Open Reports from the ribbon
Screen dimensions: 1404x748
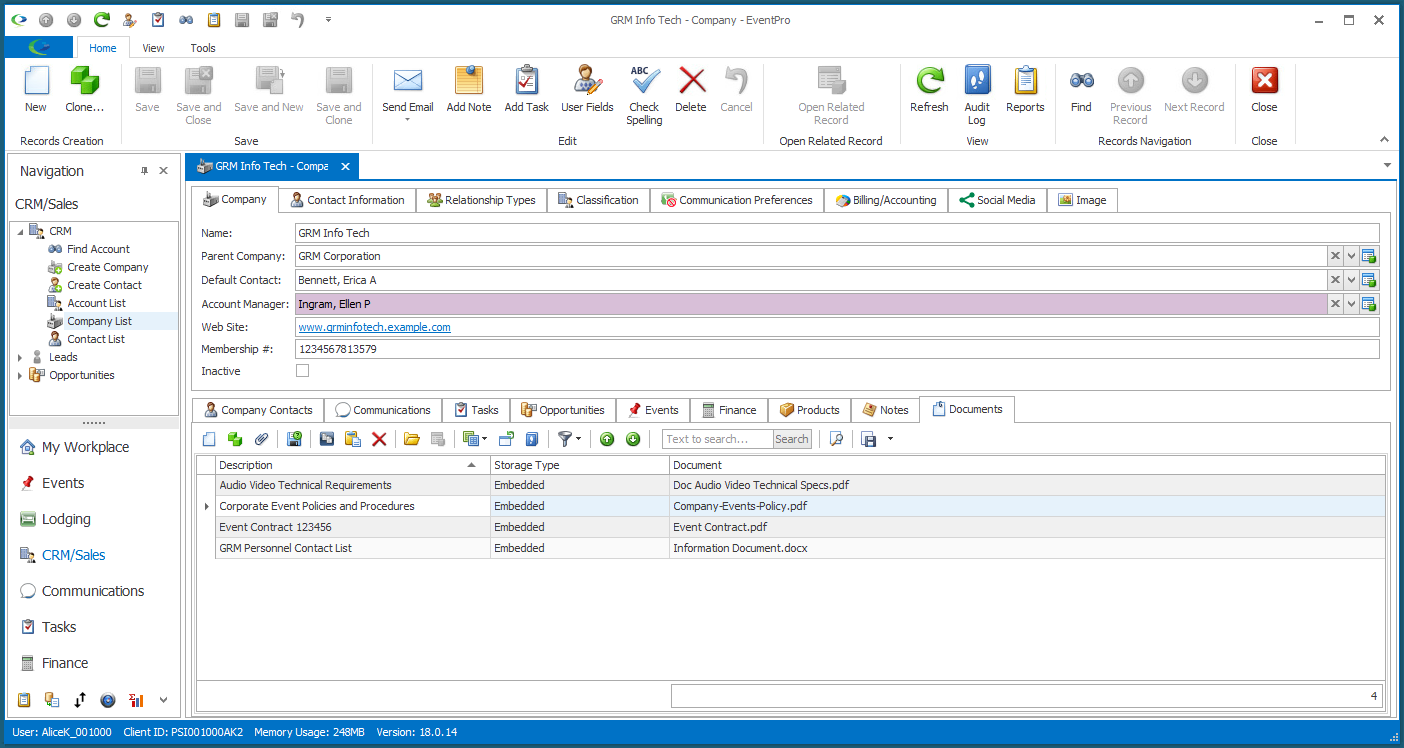pos(1025,90)
